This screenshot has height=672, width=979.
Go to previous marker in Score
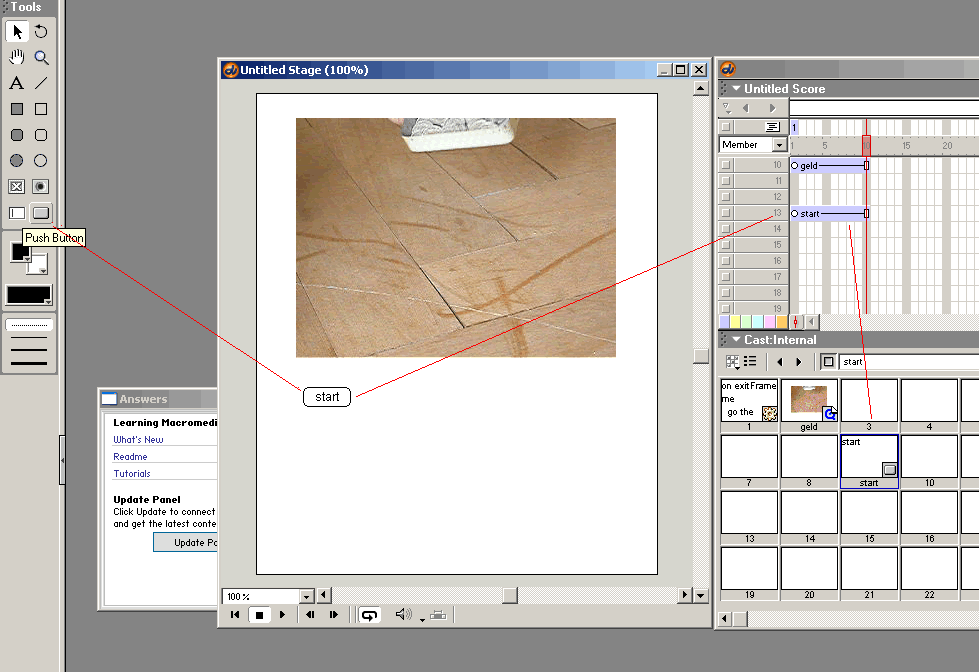coord(745,108)
